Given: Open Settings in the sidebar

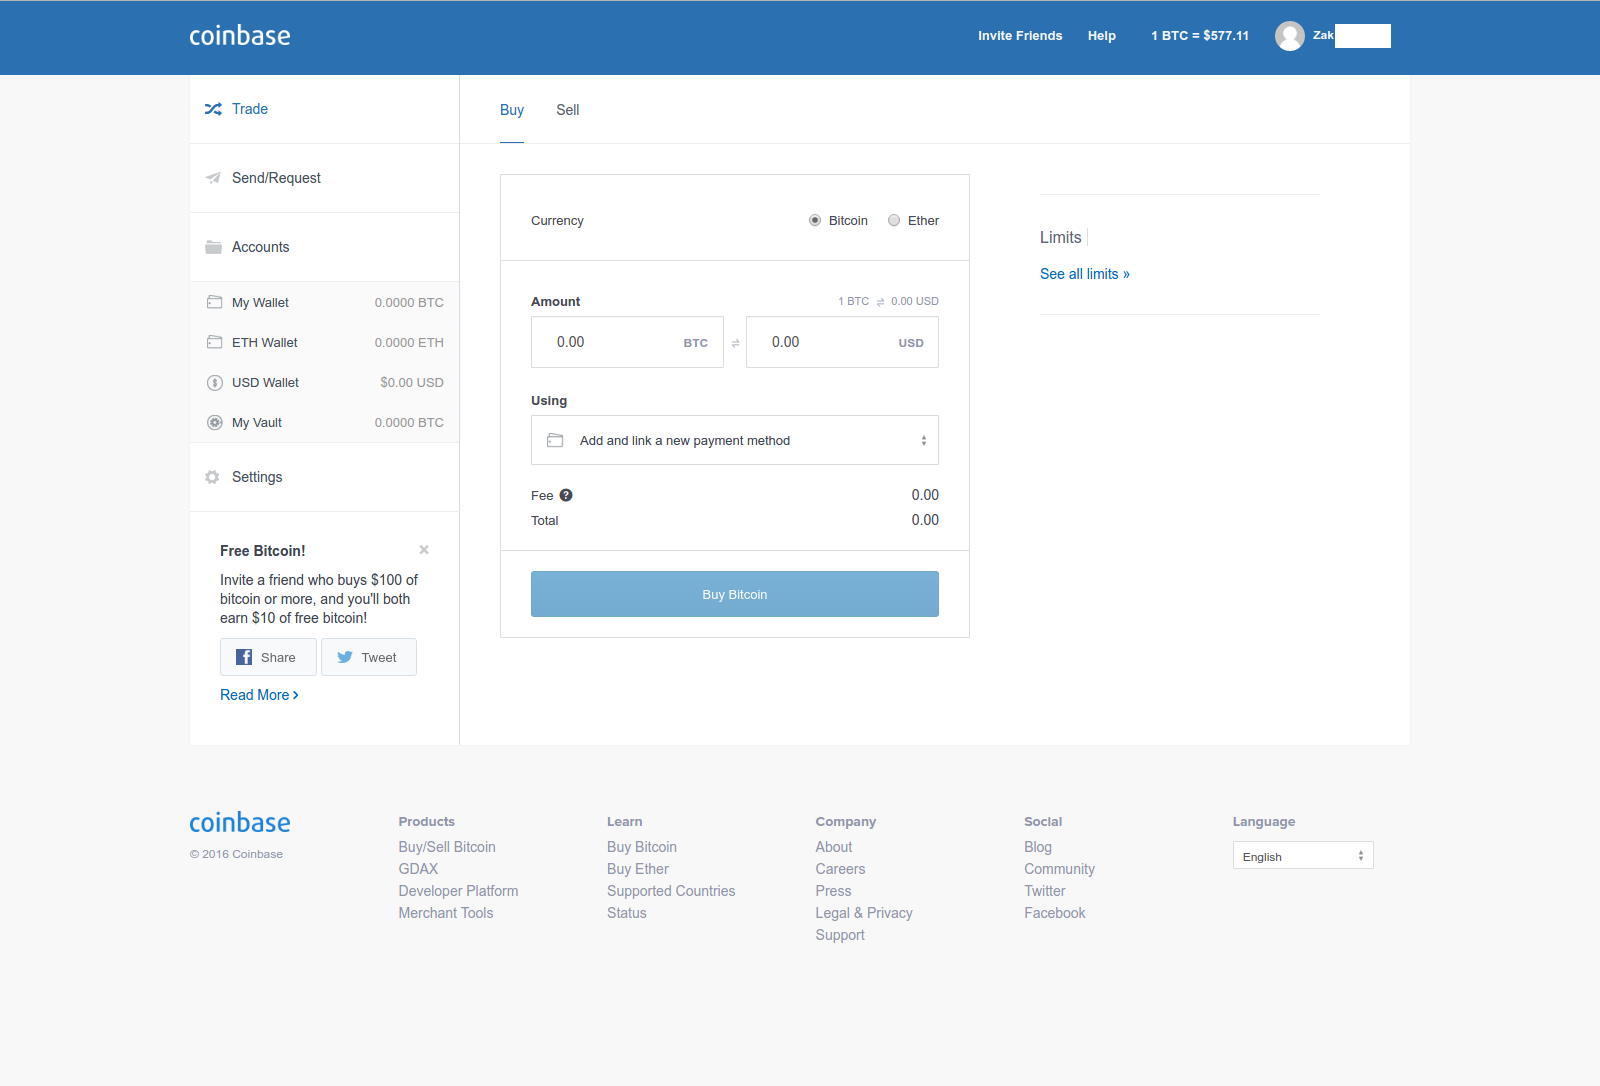Looking at the screenshot, I should [324, 477].
